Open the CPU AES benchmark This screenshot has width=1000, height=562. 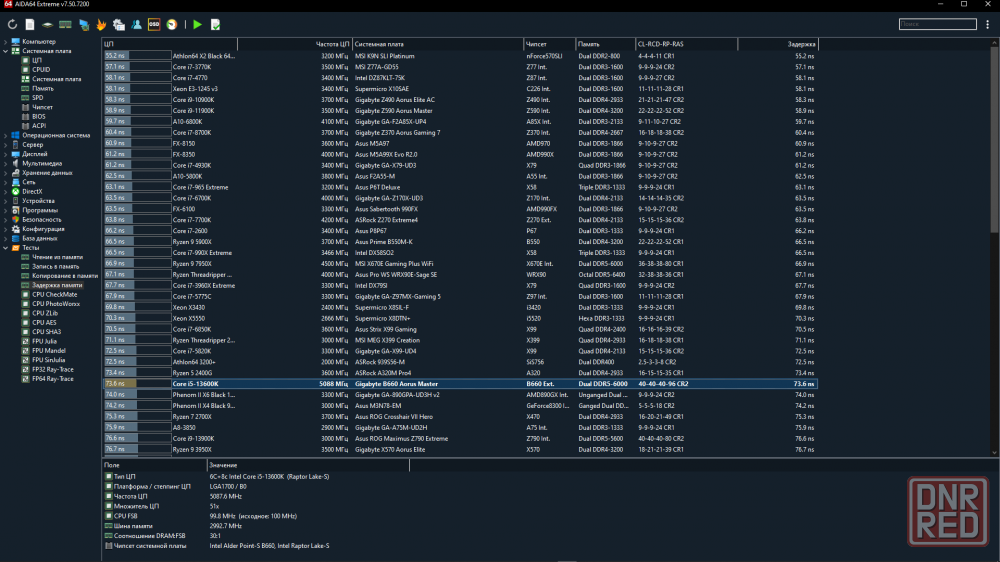[x=45, y=323]
